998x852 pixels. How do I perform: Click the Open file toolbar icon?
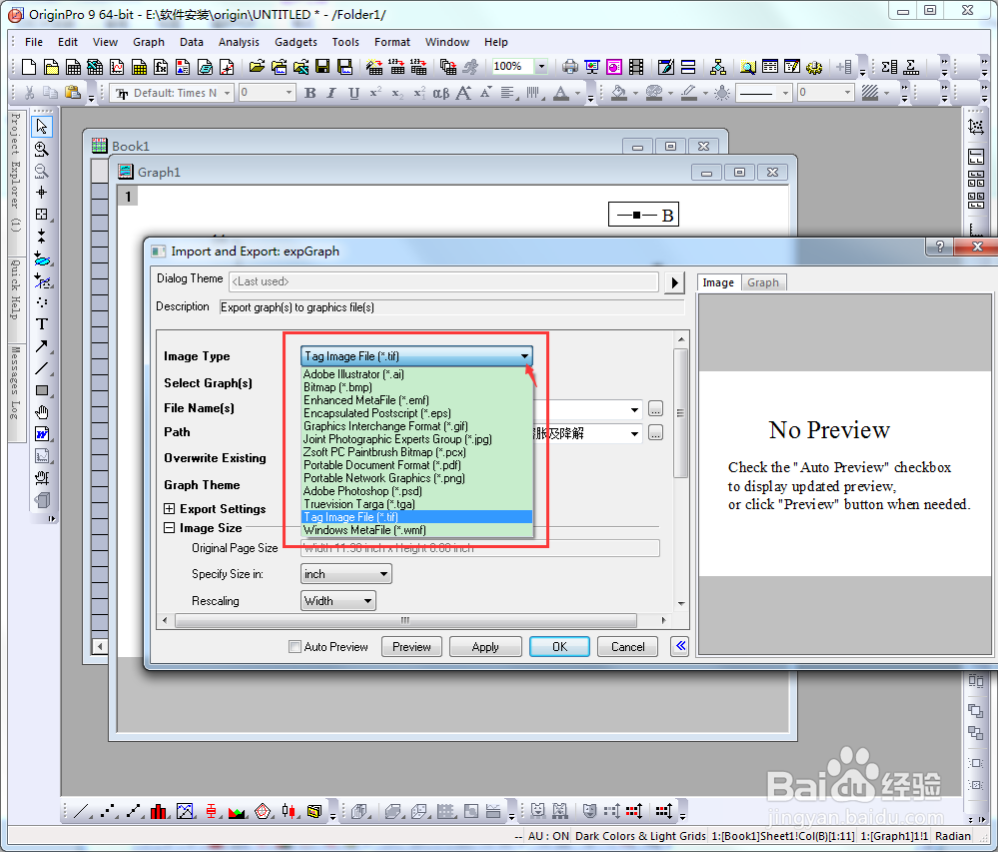point(257,67)
